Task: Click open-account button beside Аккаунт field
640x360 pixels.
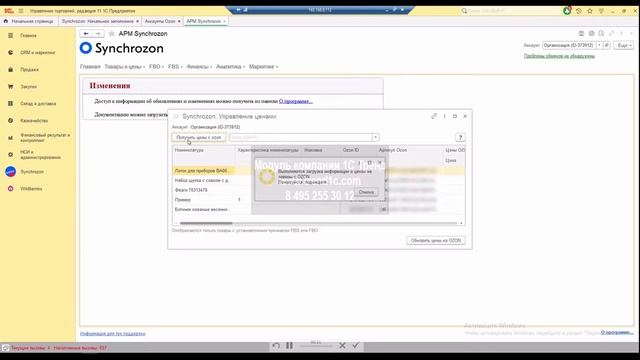Action: (607, 45)
